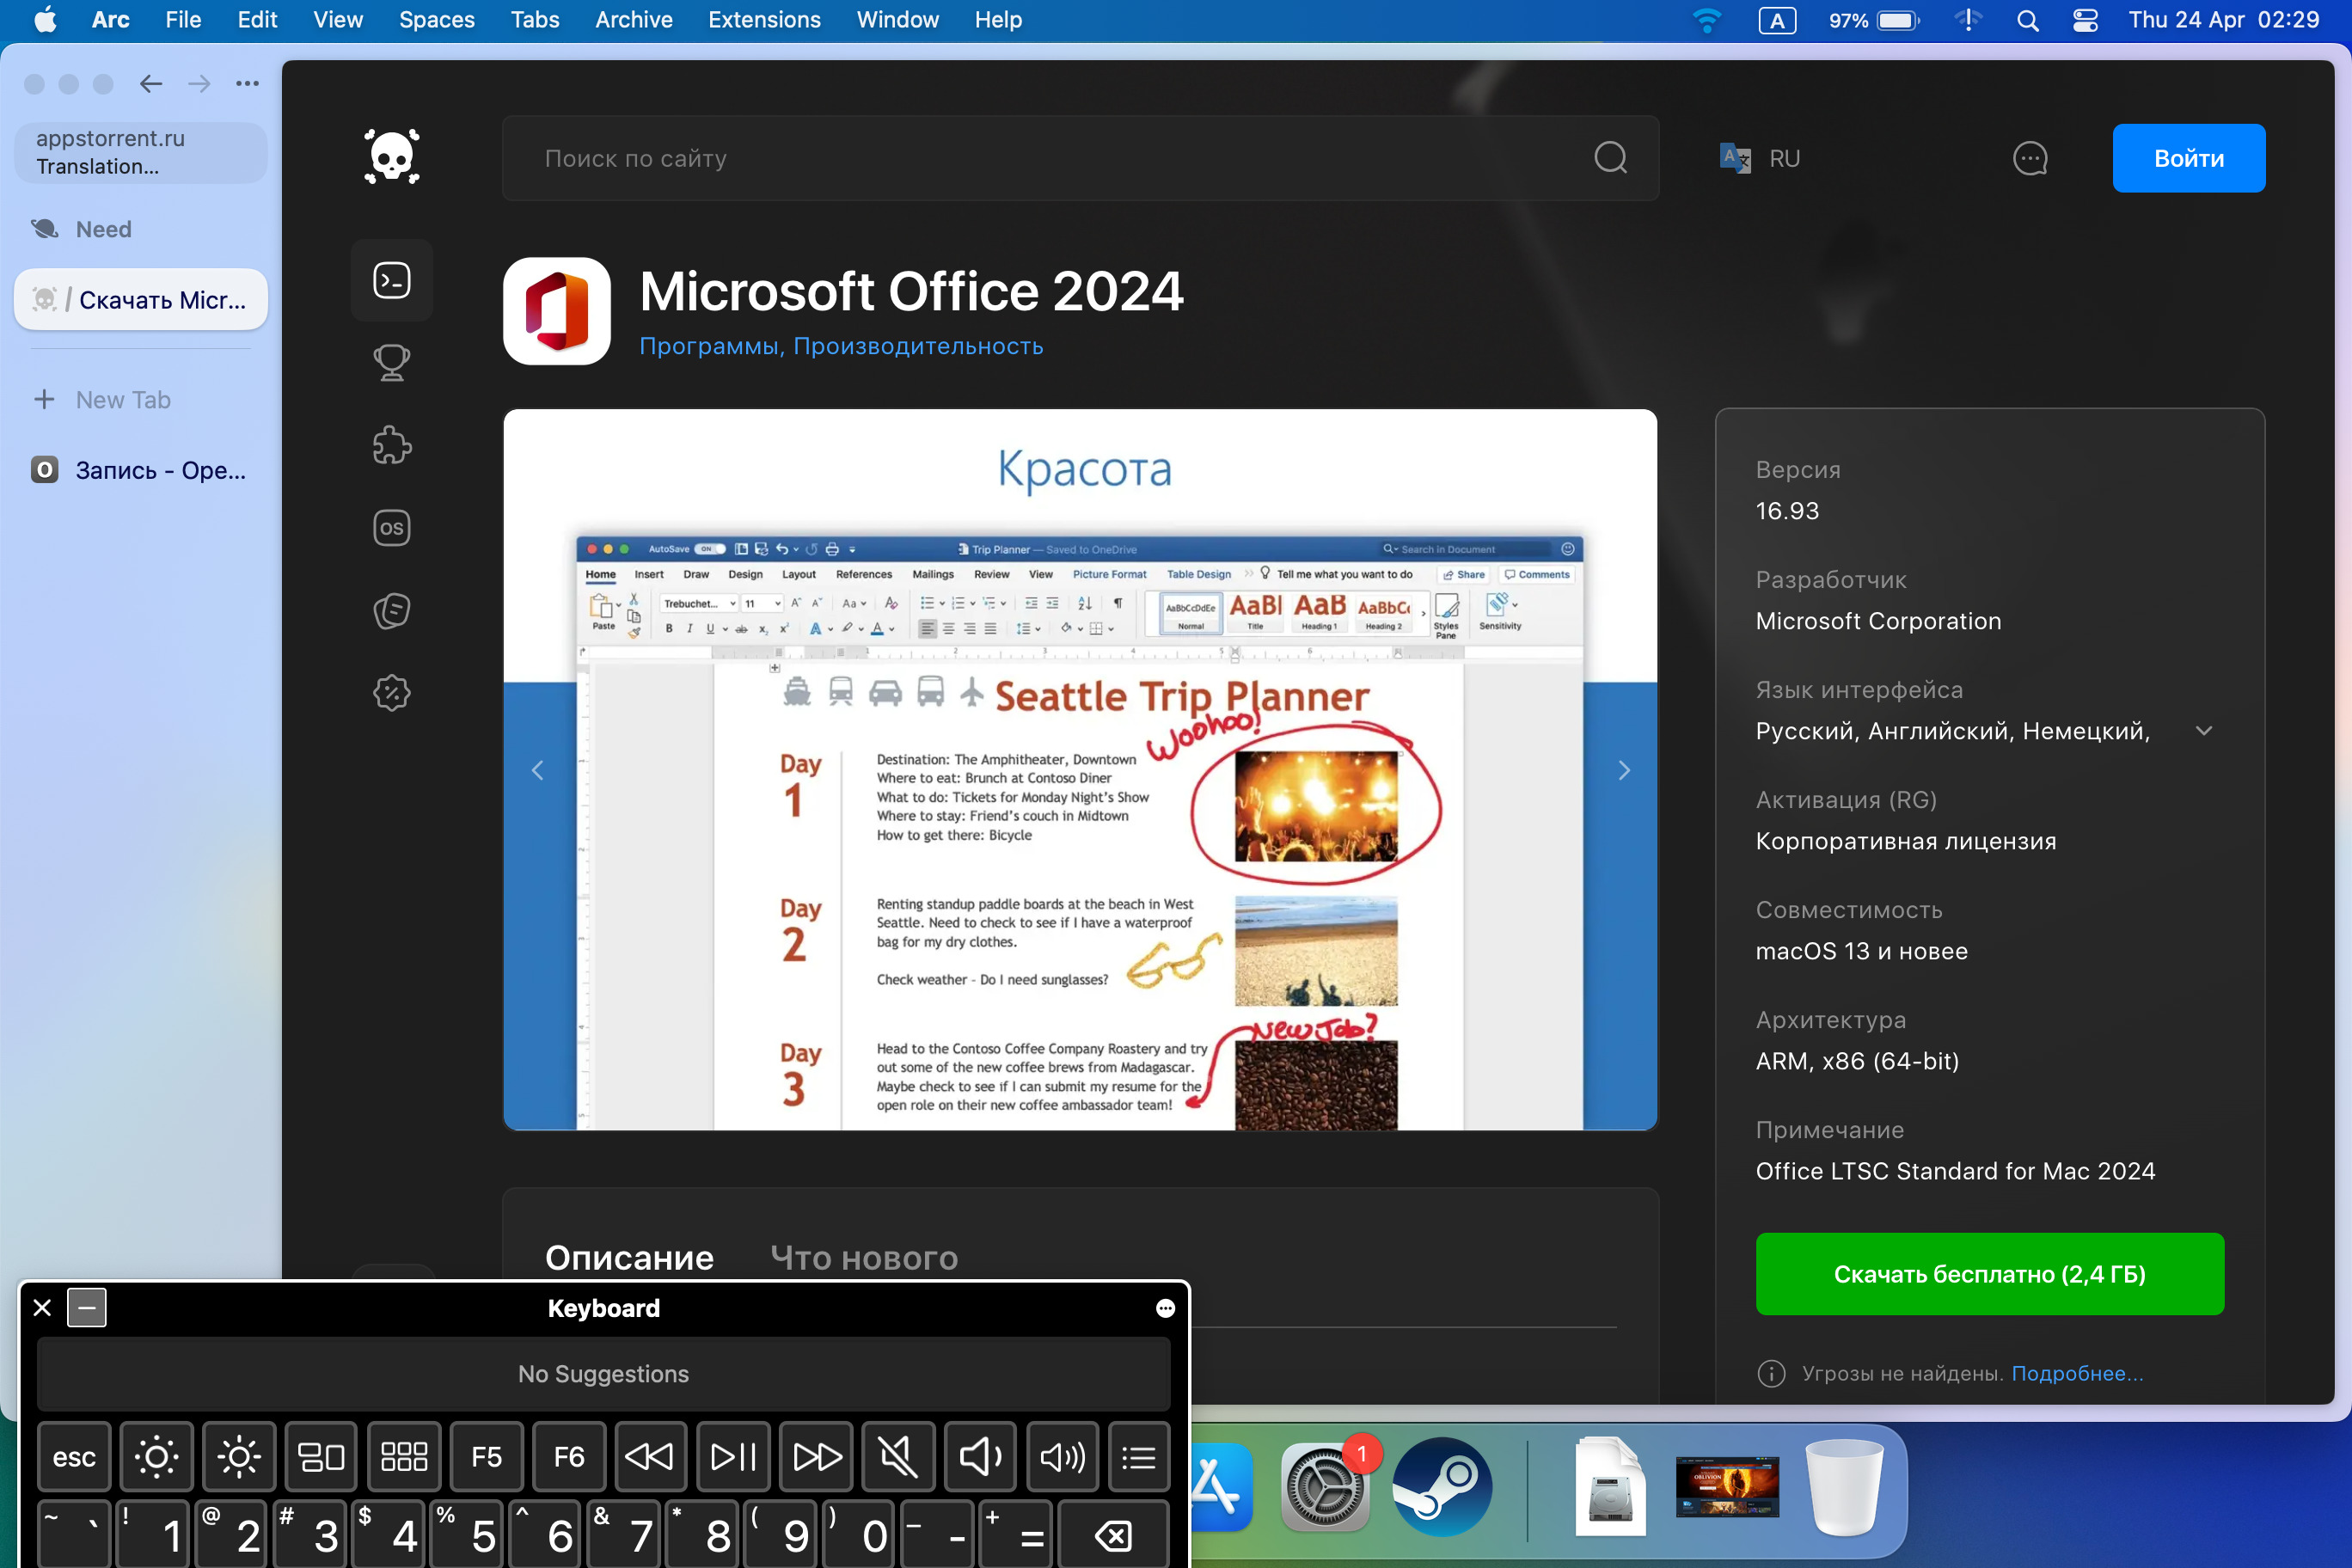Open the Extensions menu in menu bar

(x=764, y=20)
